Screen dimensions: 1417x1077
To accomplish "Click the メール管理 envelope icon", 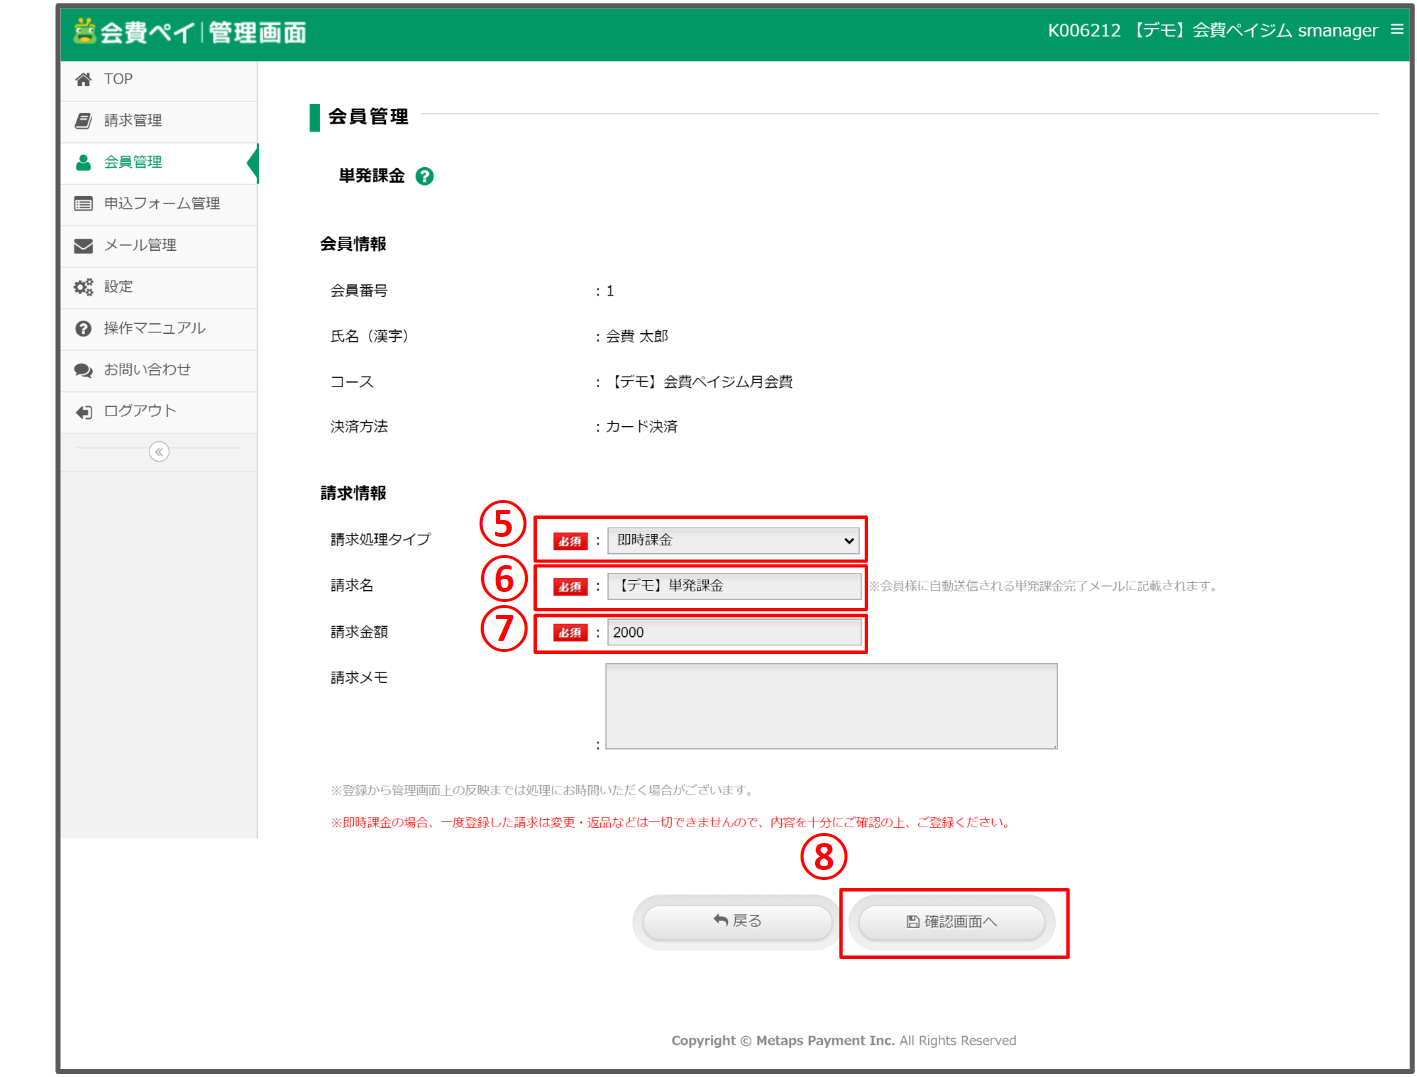I will (83, 245).
